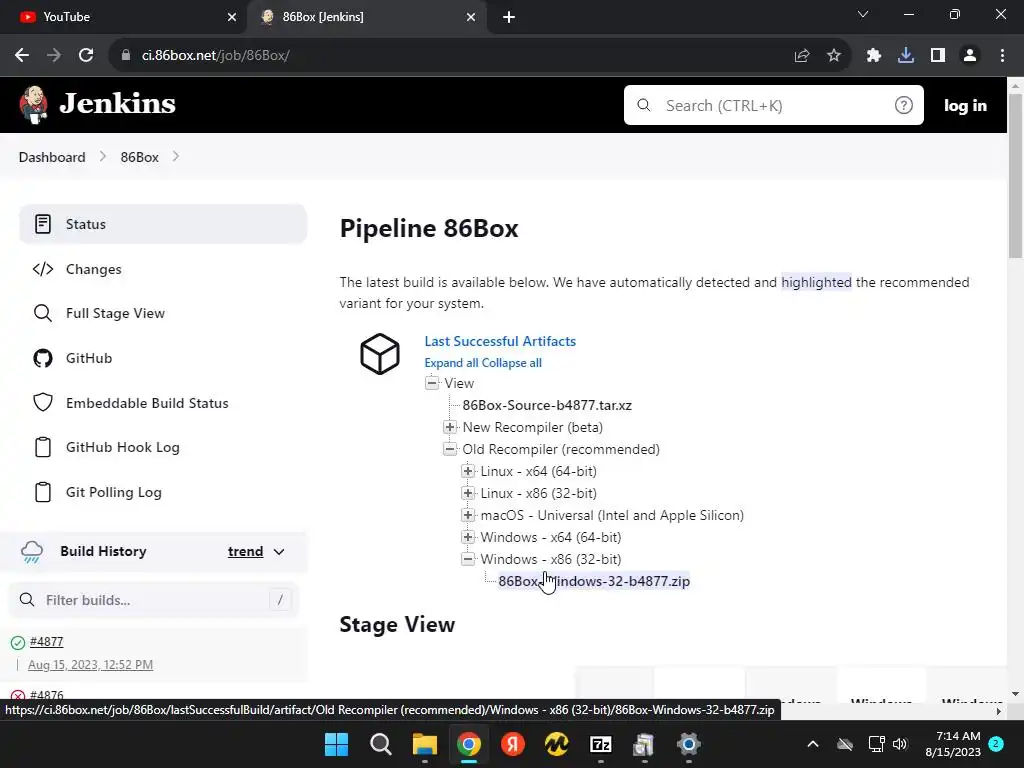This screenshot has width=1024, height=768.
Task: Expand Linux - x64 (64-bit) node
Action: (x=468, y=471)
